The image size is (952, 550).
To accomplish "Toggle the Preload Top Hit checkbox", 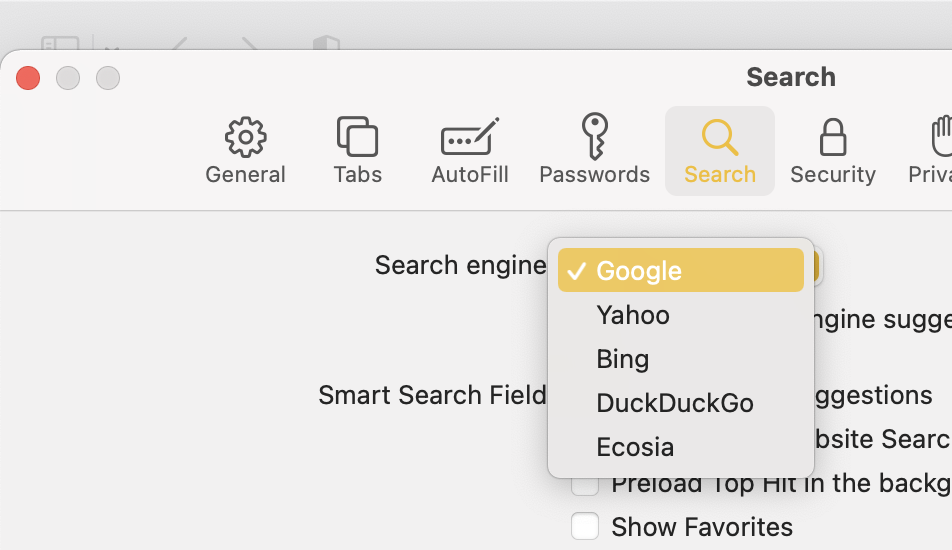I will 585,487.
